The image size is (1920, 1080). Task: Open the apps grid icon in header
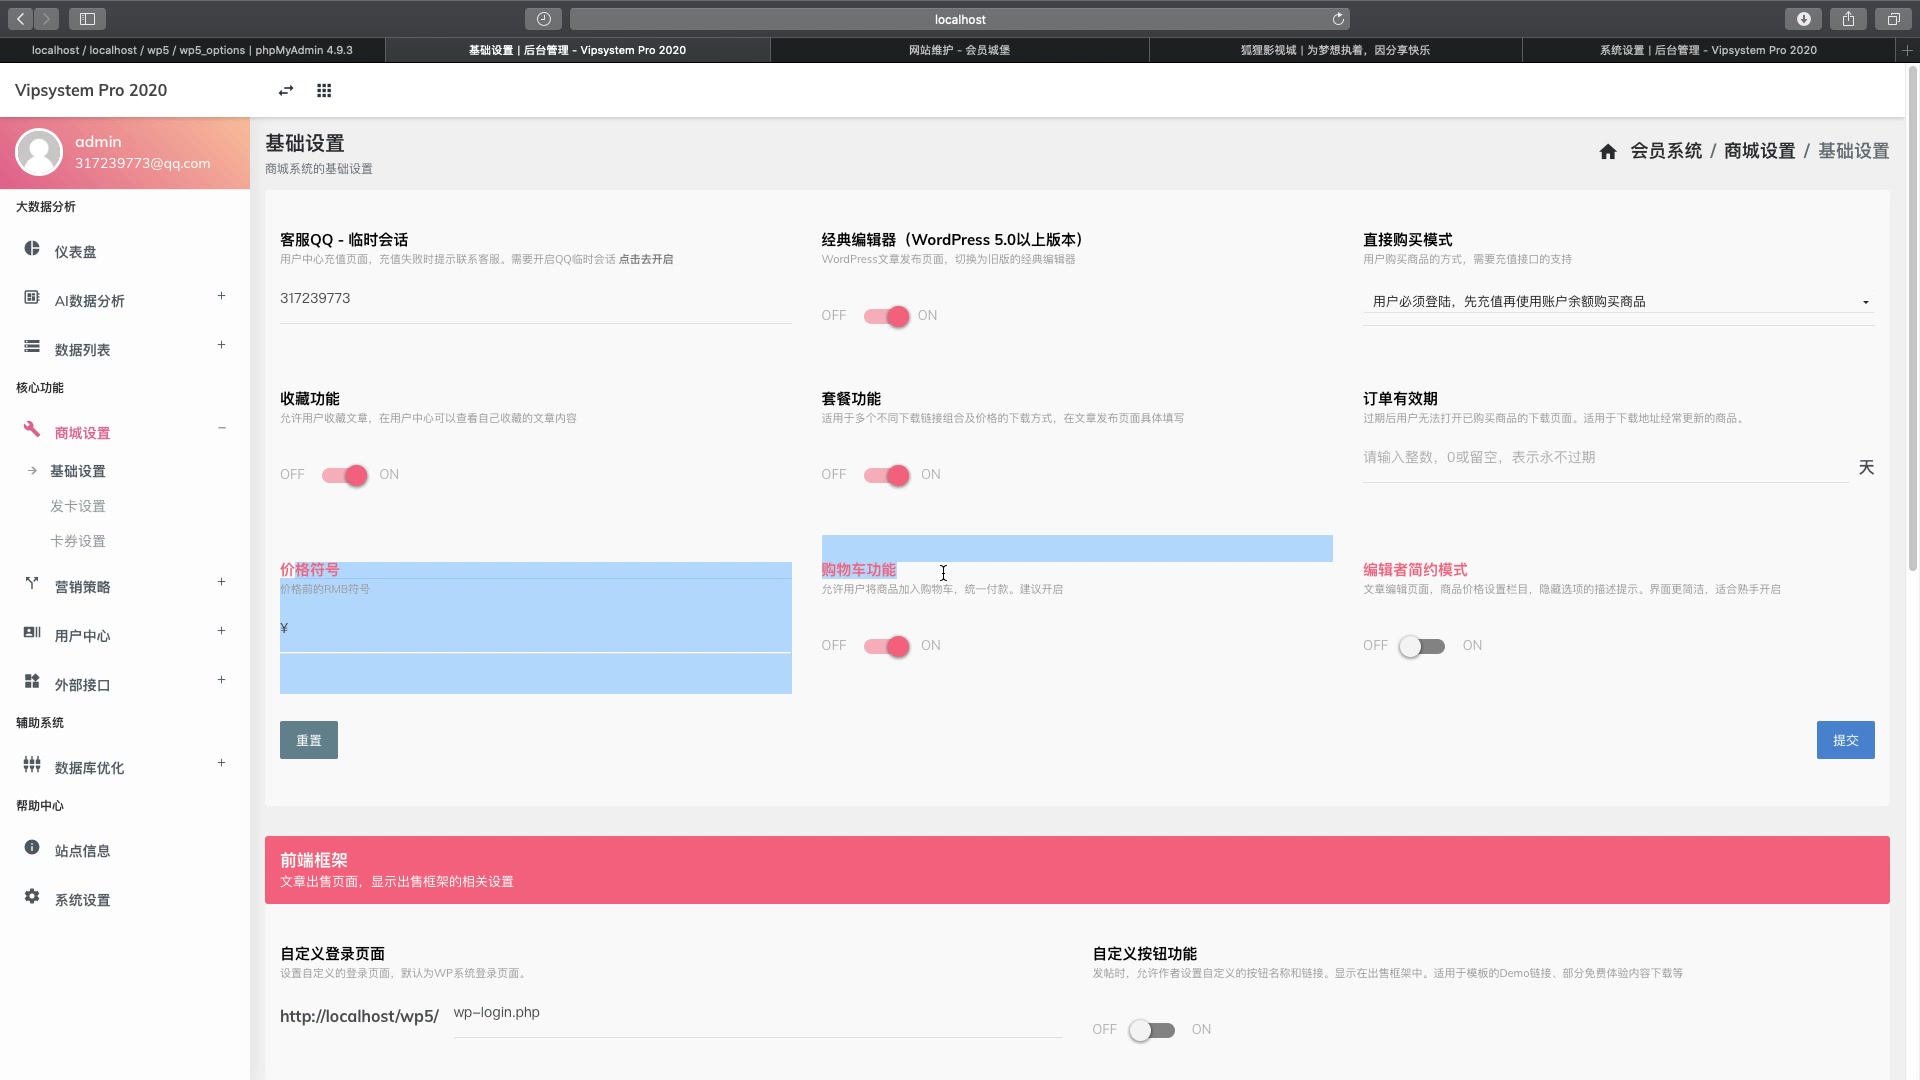coord(324,91)
